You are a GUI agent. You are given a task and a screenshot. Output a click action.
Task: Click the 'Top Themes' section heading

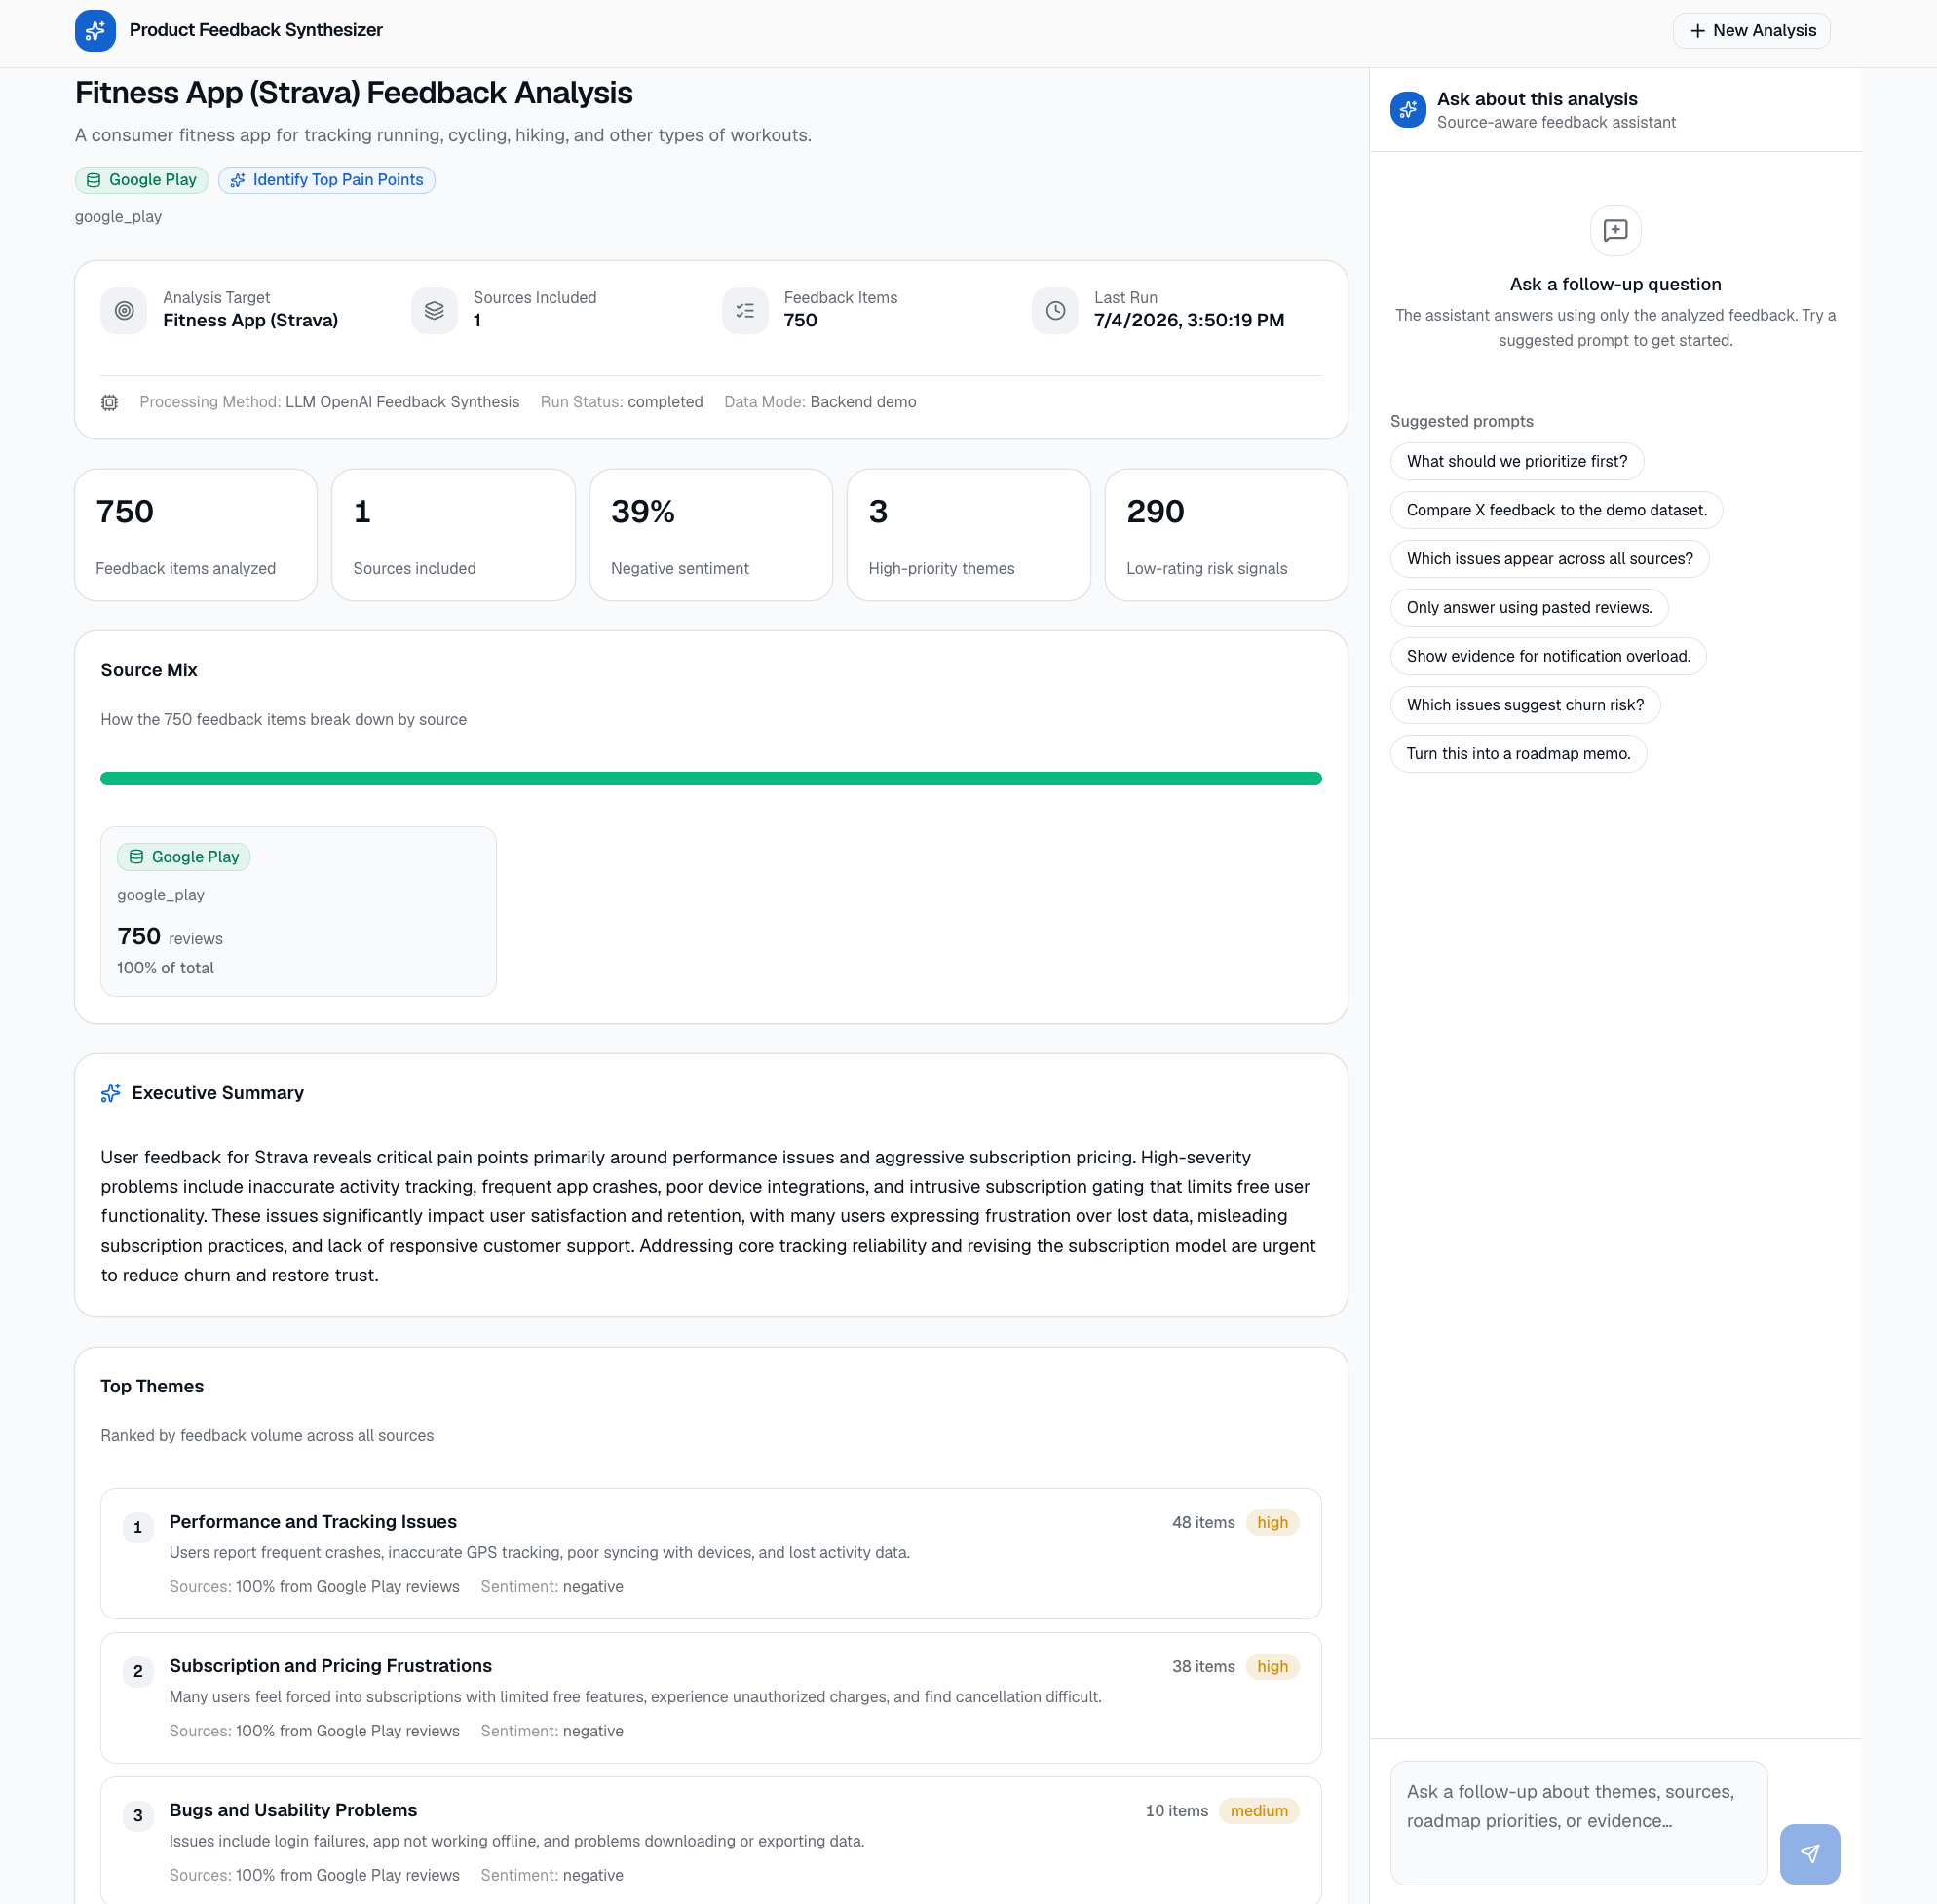[x=152, y=1386]
